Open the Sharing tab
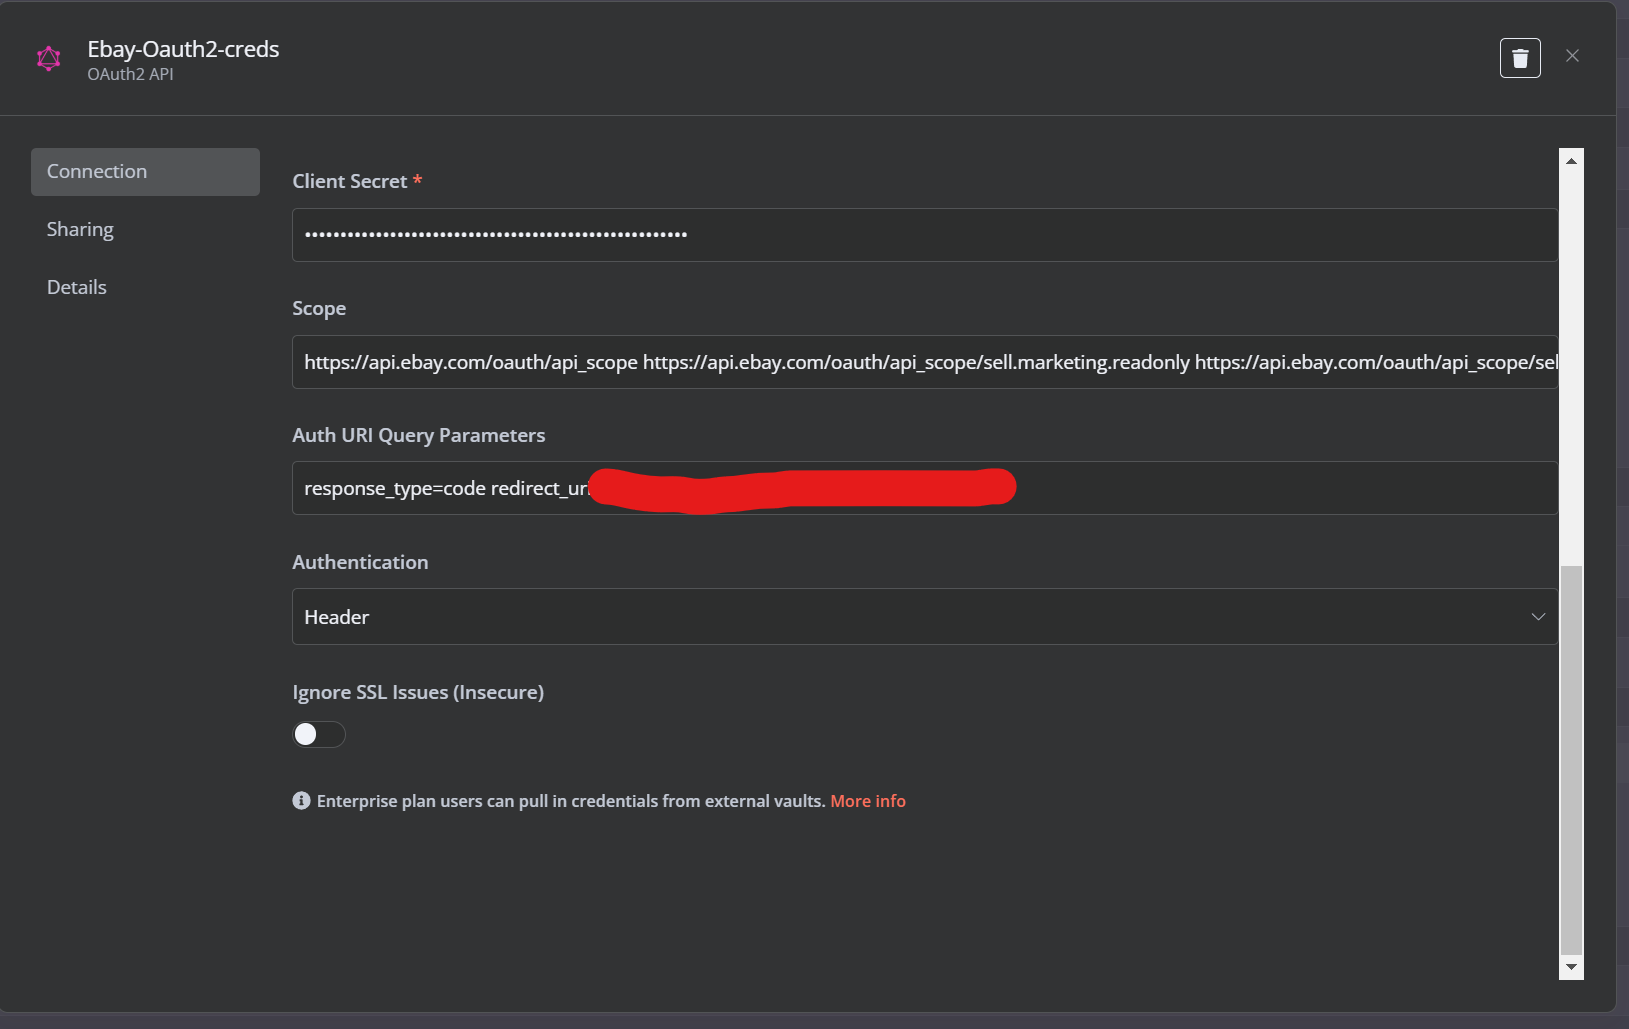1629x1029 pixels. [80, 229]
